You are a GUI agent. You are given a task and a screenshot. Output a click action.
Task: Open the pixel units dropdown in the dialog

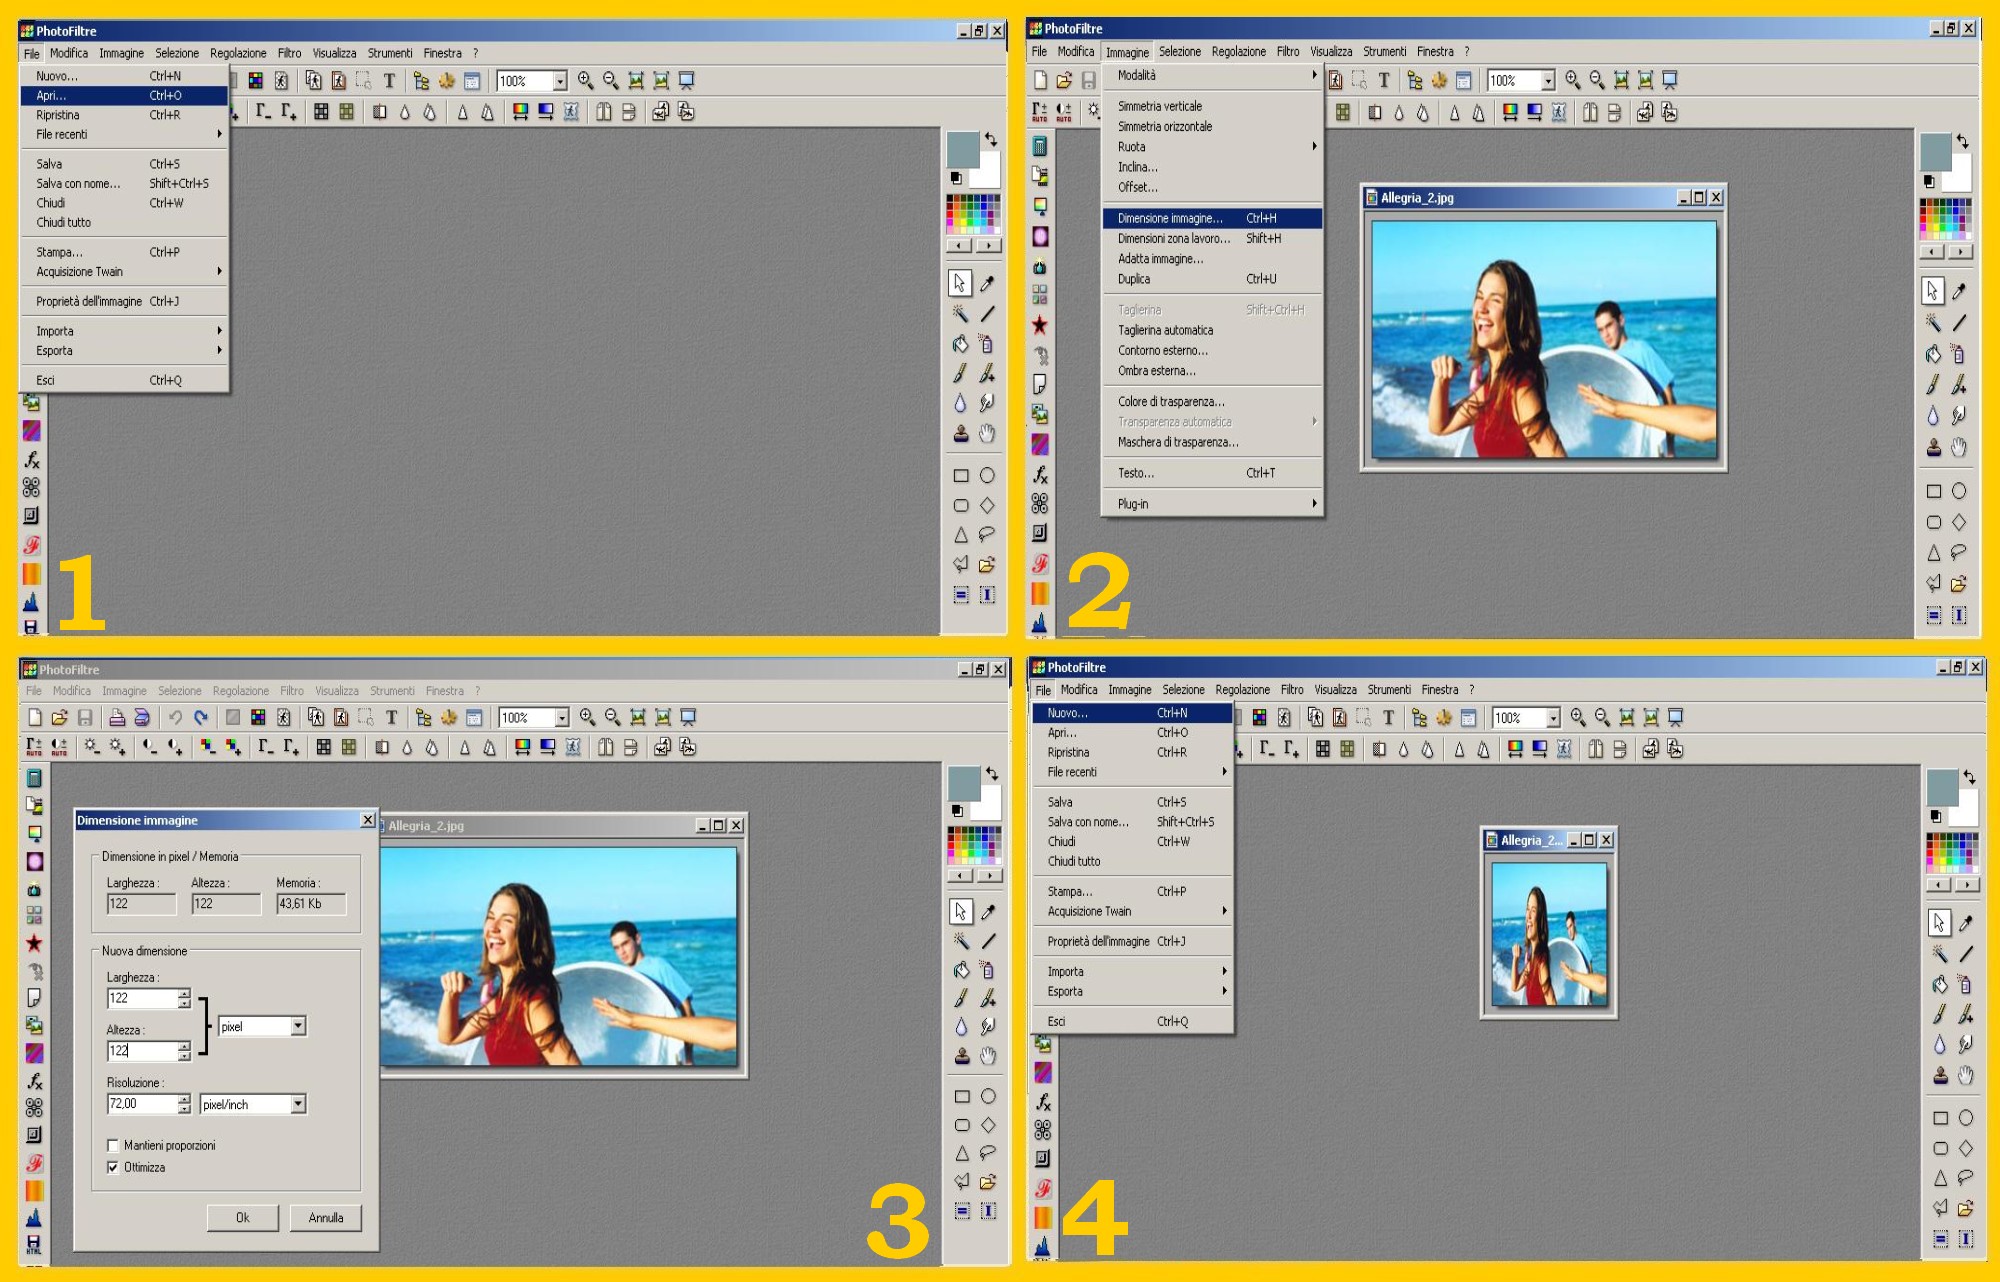tap(298, 1026)
